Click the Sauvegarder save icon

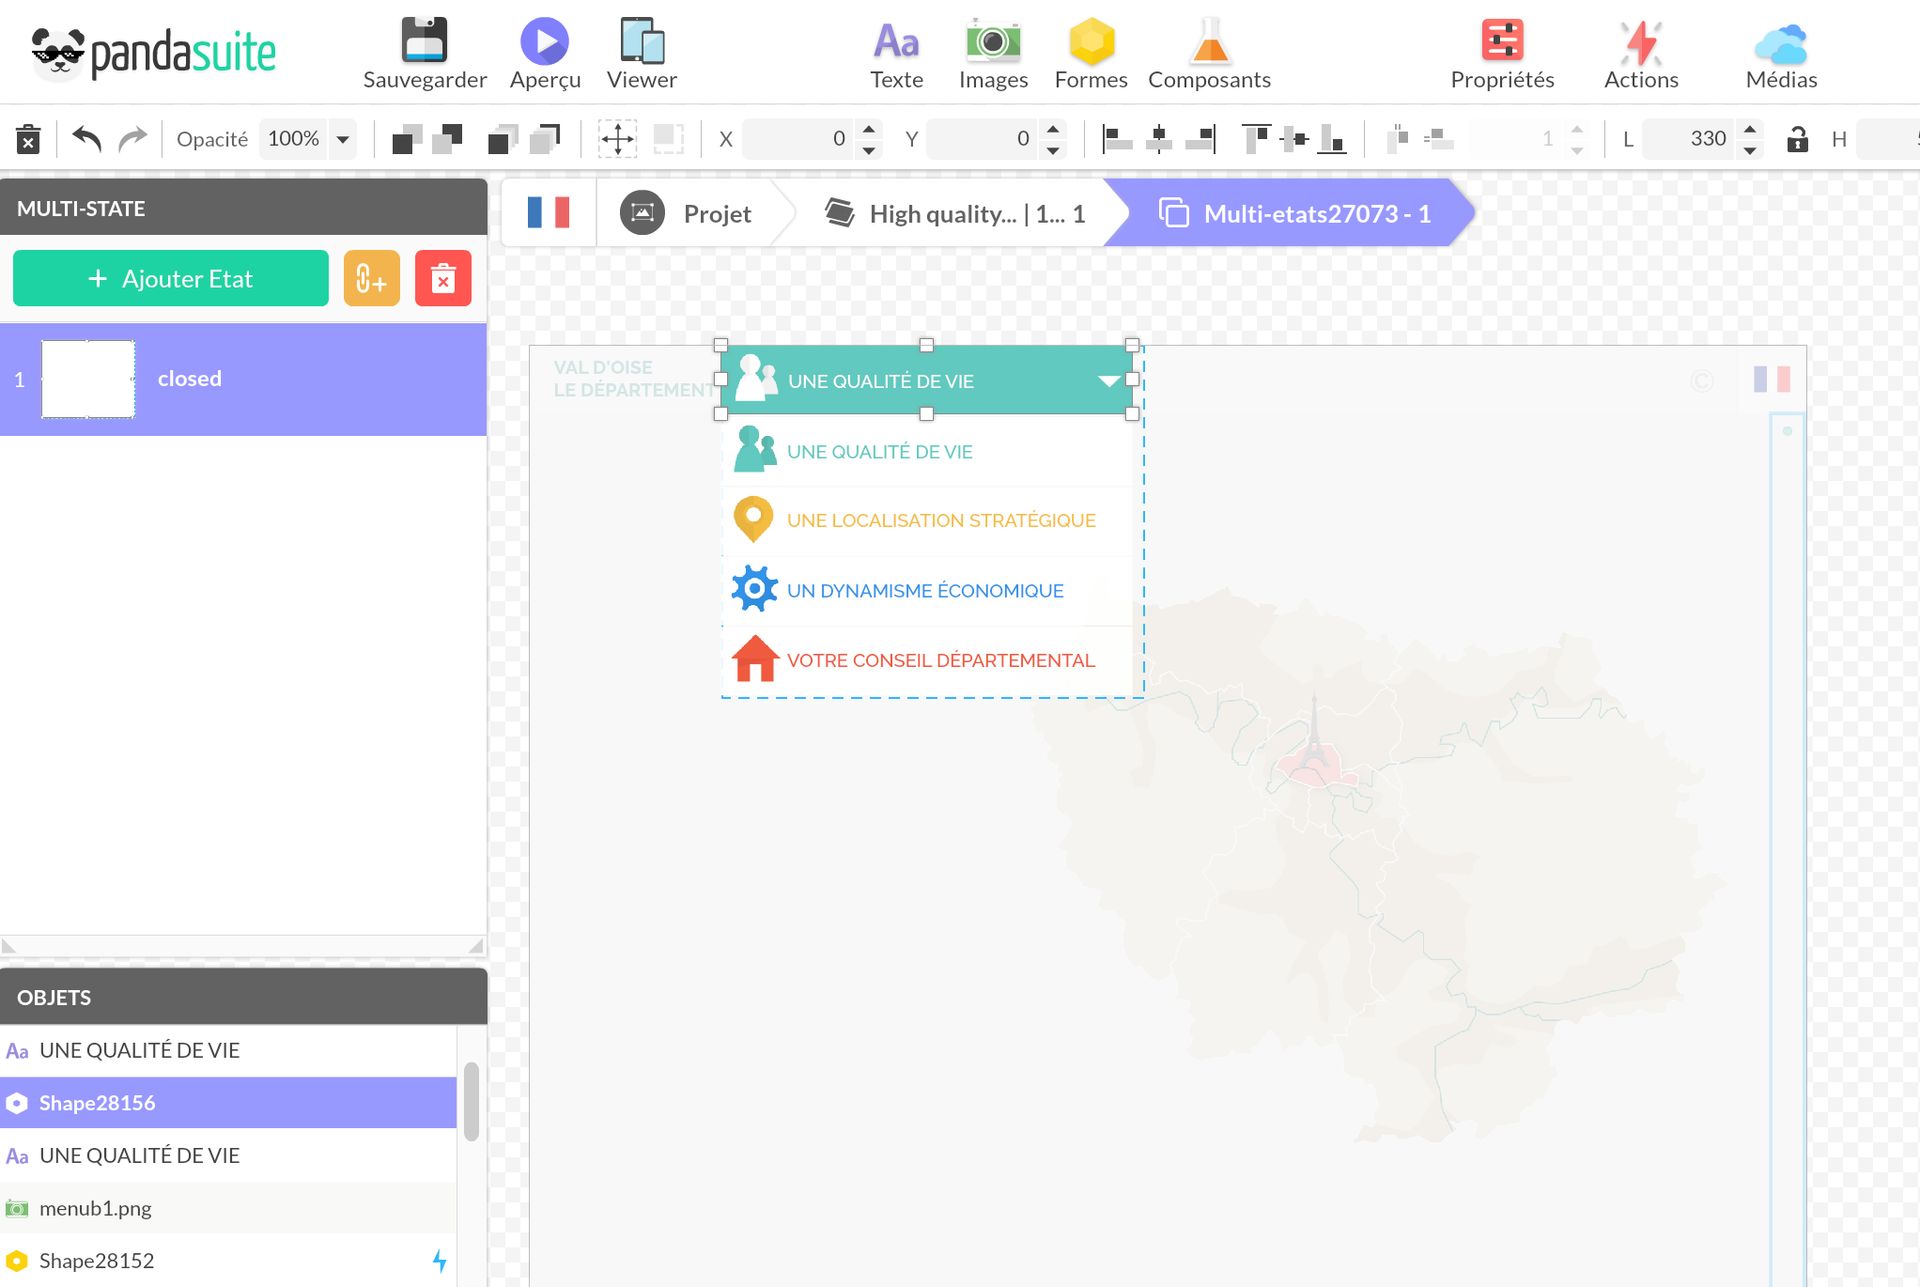(424, 41)
